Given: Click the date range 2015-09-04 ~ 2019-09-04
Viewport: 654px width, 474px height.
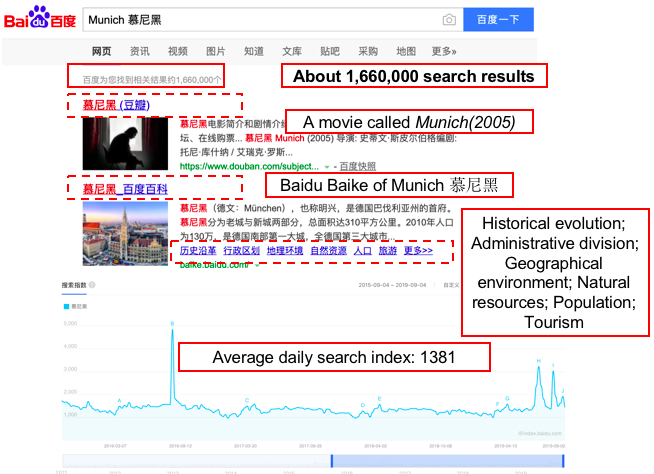Looking at the screenshot, I should pyautogui.click(x=392, y=285).
